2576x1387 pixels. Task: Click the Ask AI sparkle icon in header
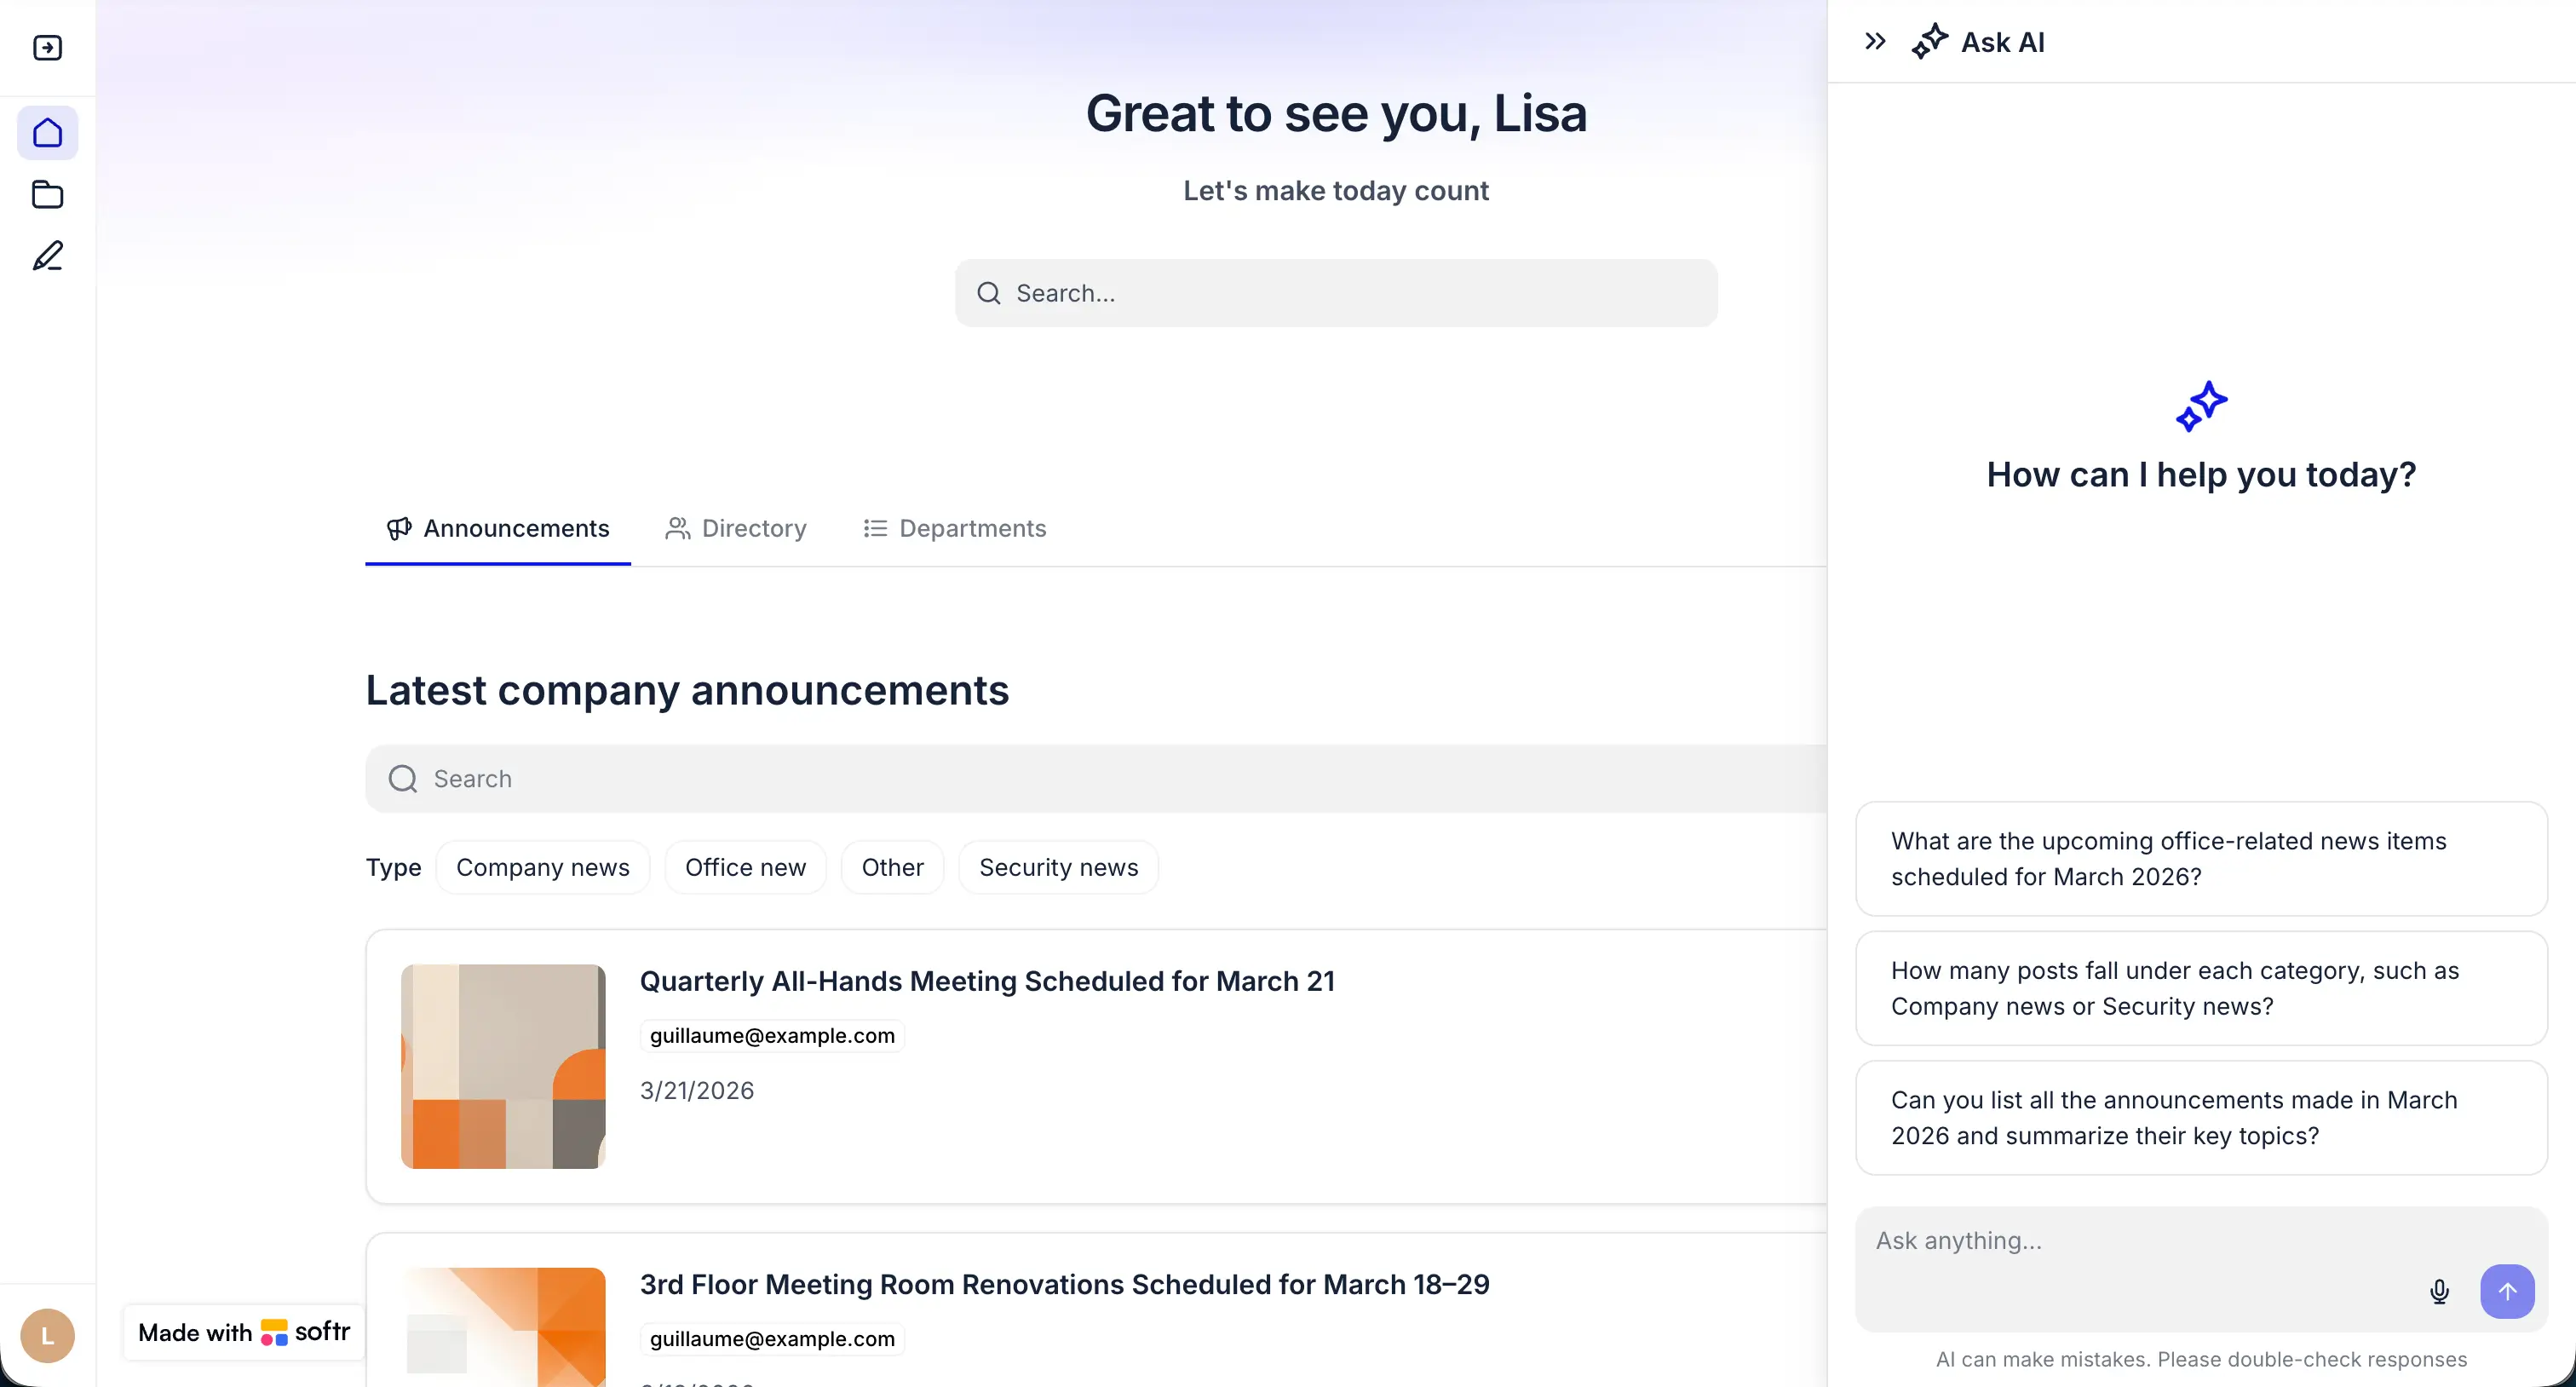click(x=1929, y=42)
